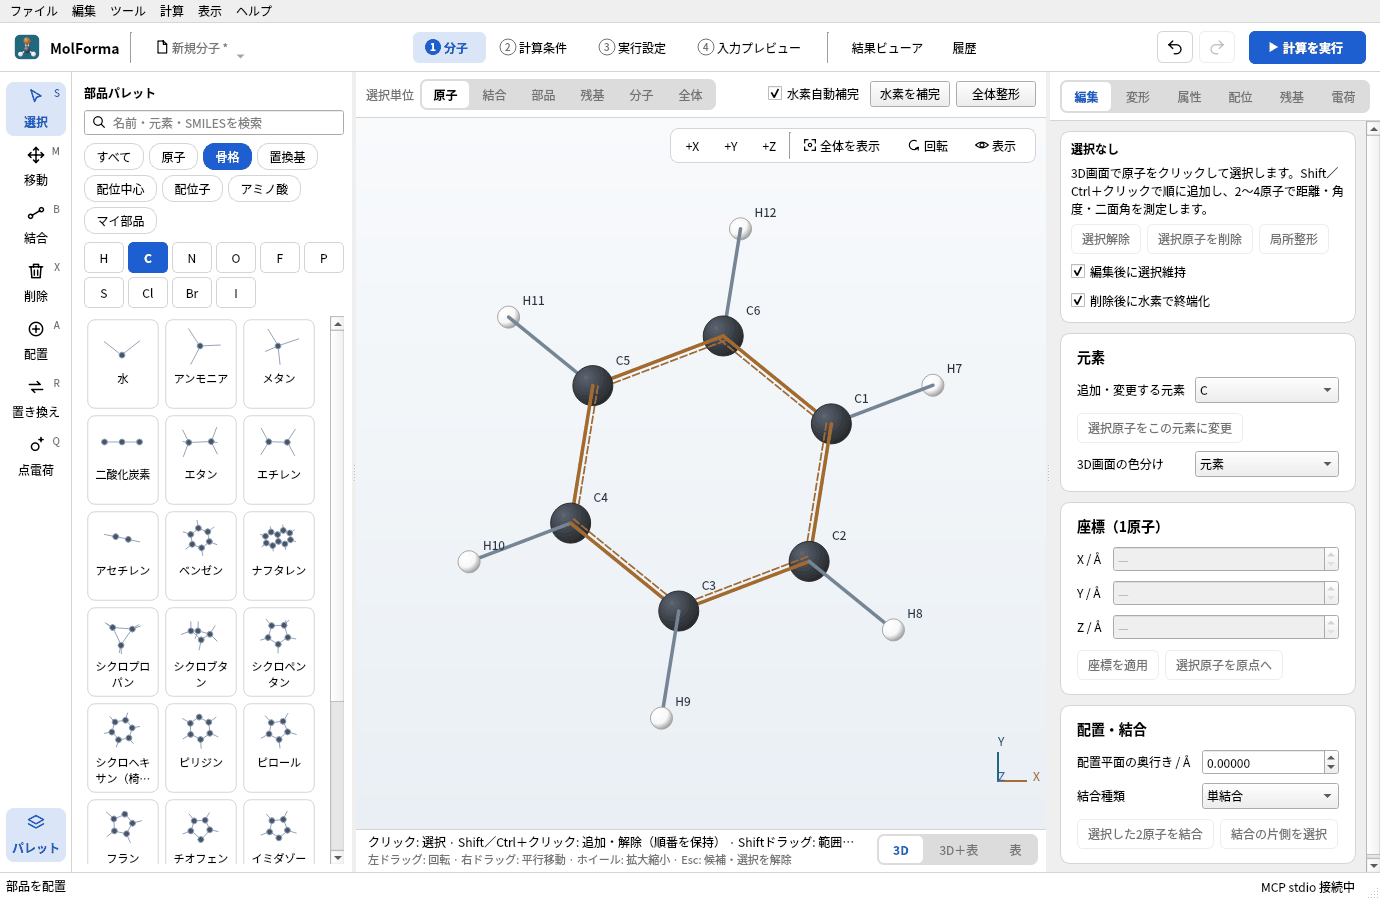The width and height of the screenshot is (1380, 900).
Task: Select element O toggle button
Action: 236,258
